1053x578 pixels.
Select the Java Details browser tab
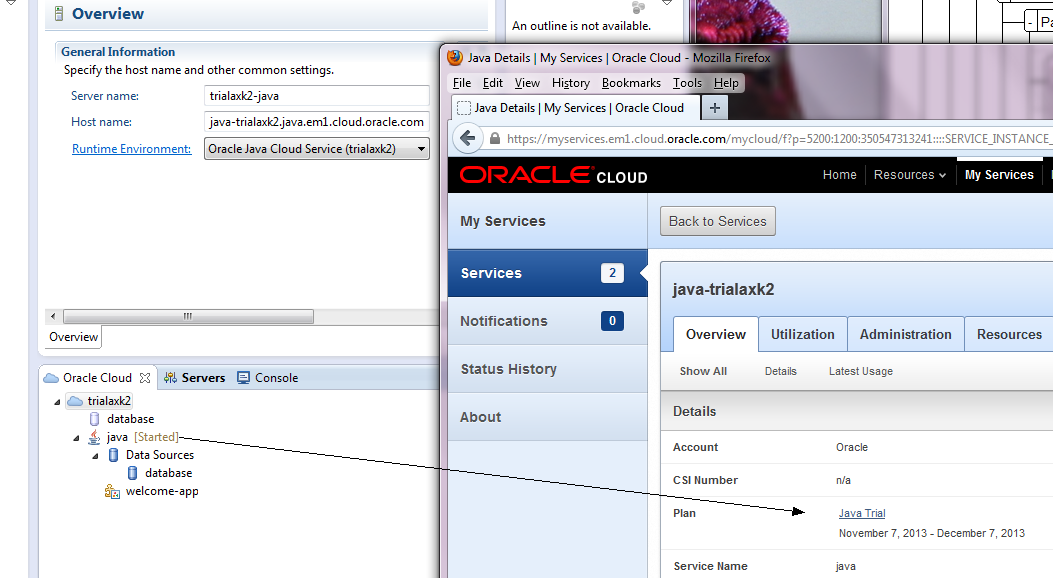tap(575, 107)
